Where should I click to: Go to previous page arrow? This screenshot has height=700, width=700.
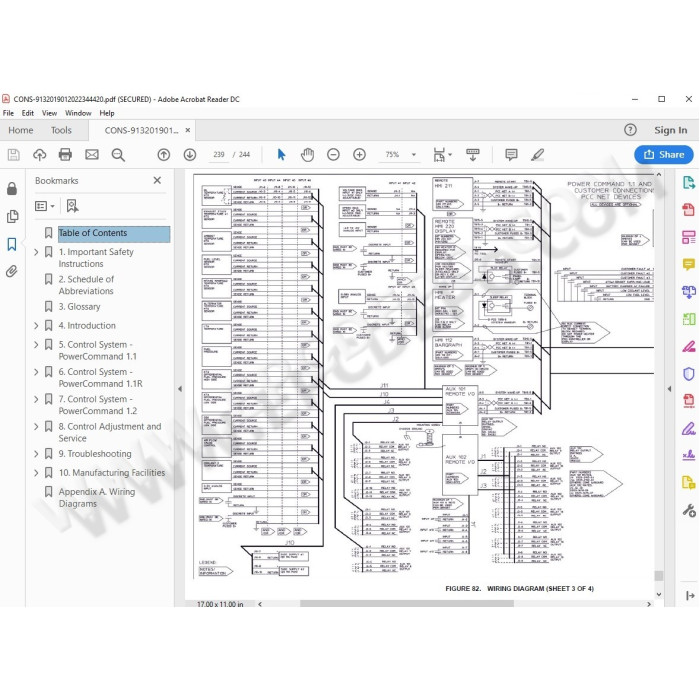coord(164,154)
